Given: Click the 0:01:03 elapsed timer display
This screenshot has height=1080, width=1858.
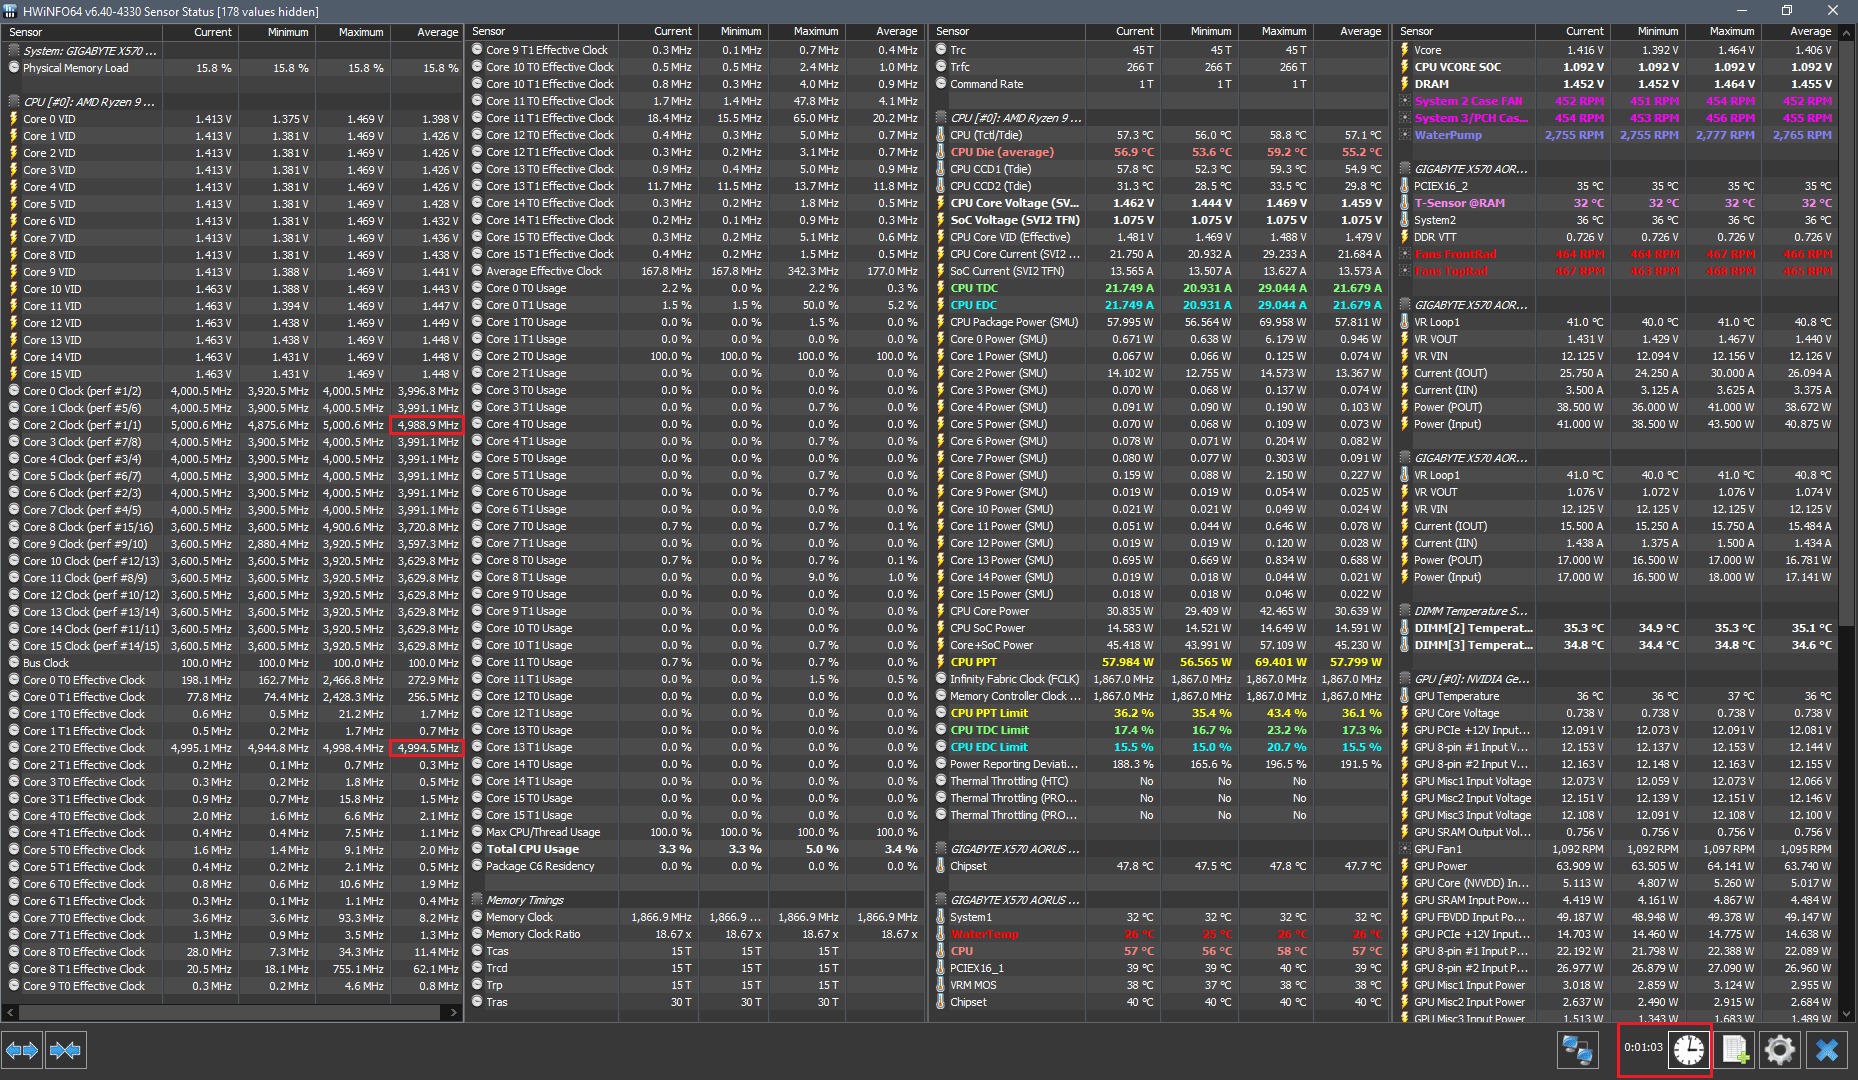Looking at the screenshot, I should pos(1643,1048).
